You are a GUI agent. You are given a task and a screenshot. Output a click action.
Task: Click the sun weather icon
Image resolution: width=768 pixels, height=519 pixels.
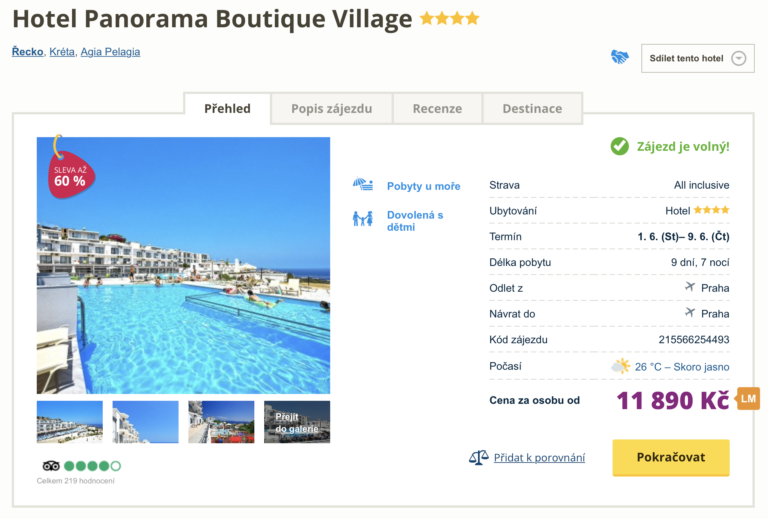click(621, 366)
